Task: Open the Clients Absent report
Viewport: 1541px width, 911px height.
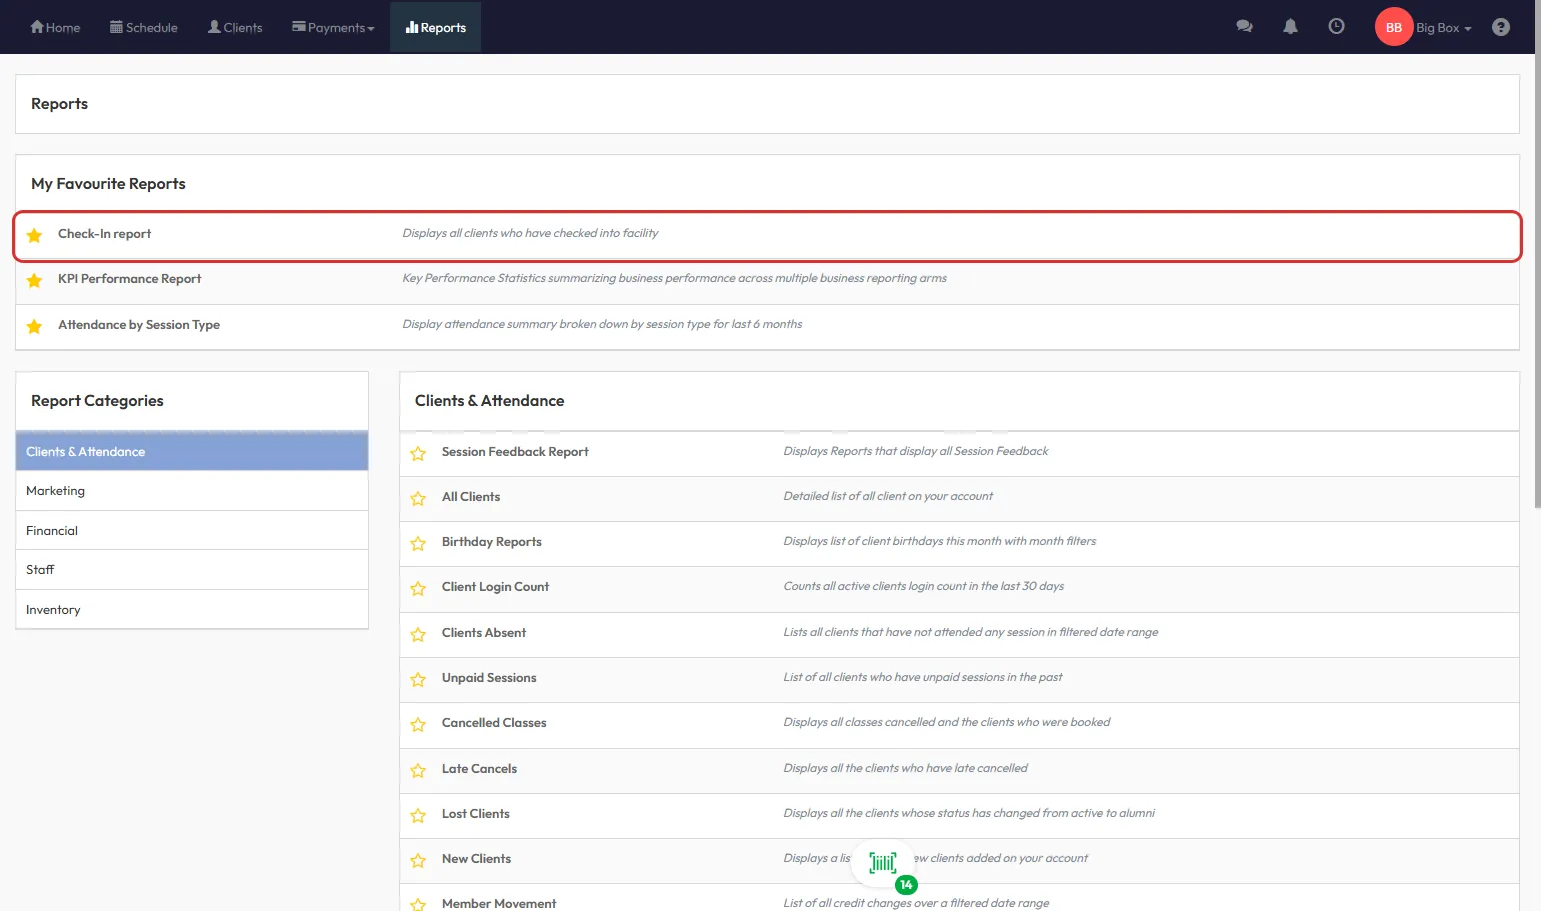Action: tap(484, 633)
